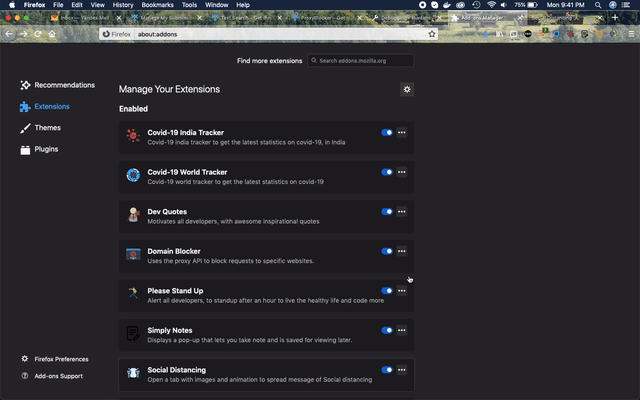Viewport: 640px width, 400px height.
Task: Open the volume control in menu bar
Action: [x=504, y=5]
